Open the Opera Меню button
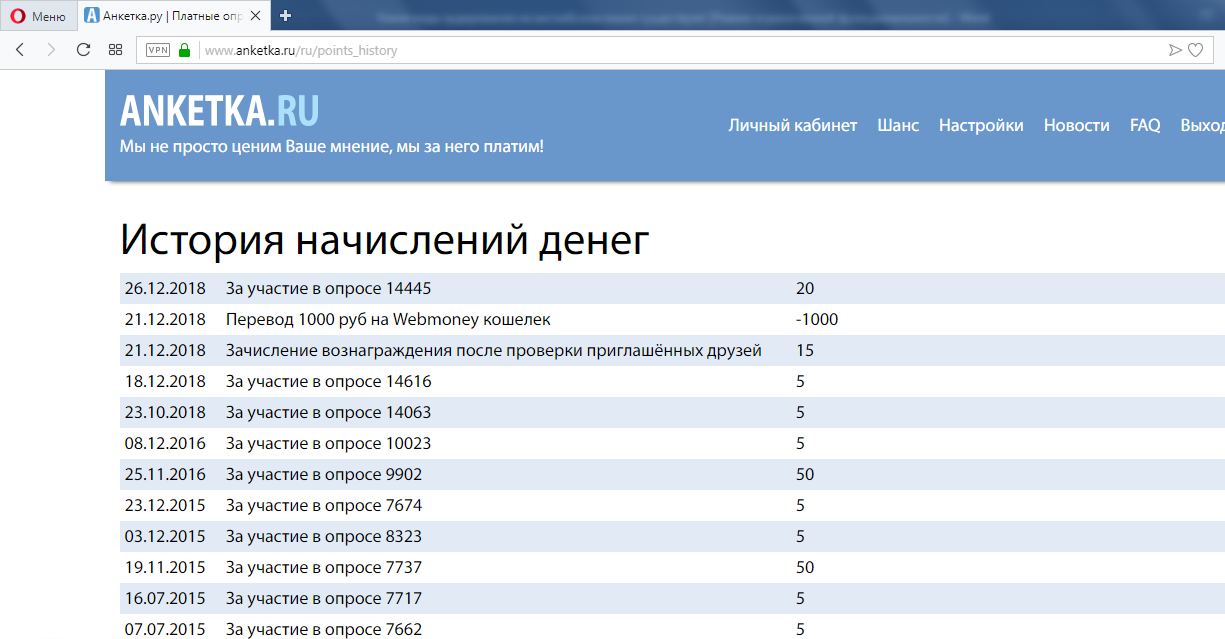 tap(38, 16)
